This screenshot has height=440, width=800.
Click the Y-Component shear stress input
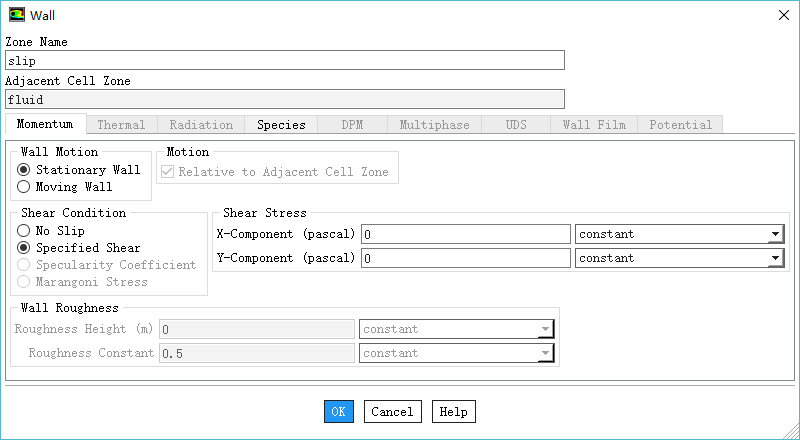pyautogui.click(x=465, y=258)
